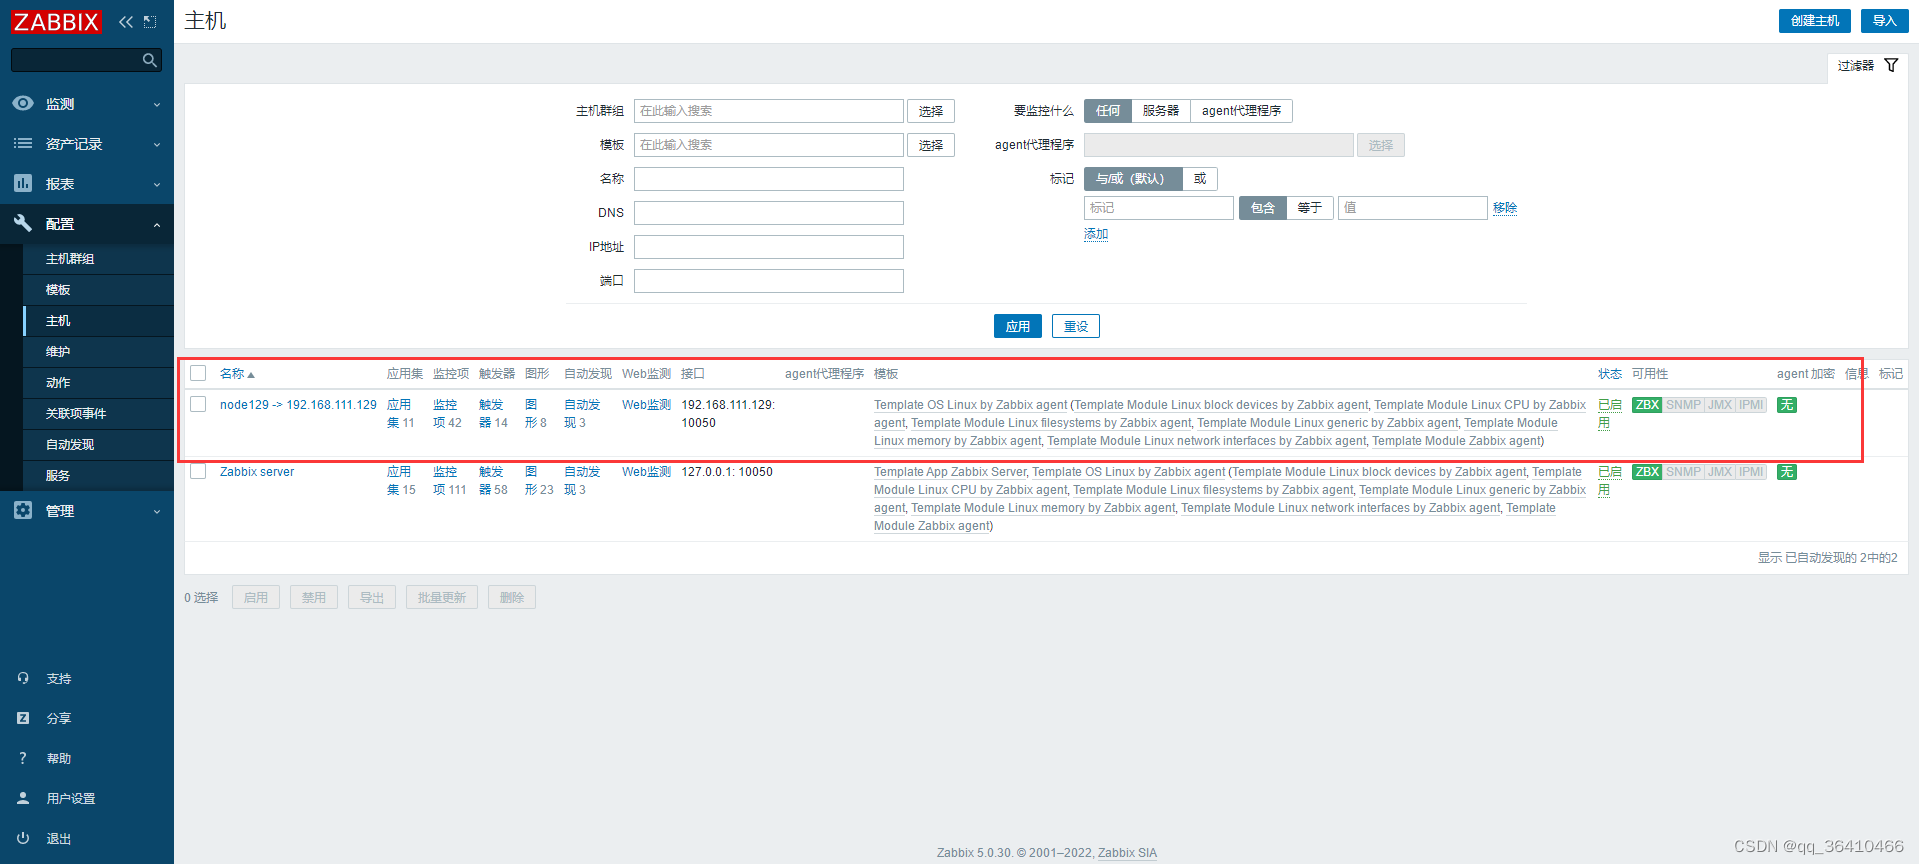This screenshot has width=1919, height=864.
Task: Collapse the 配置 menu chevron
Action: (157, 224)
